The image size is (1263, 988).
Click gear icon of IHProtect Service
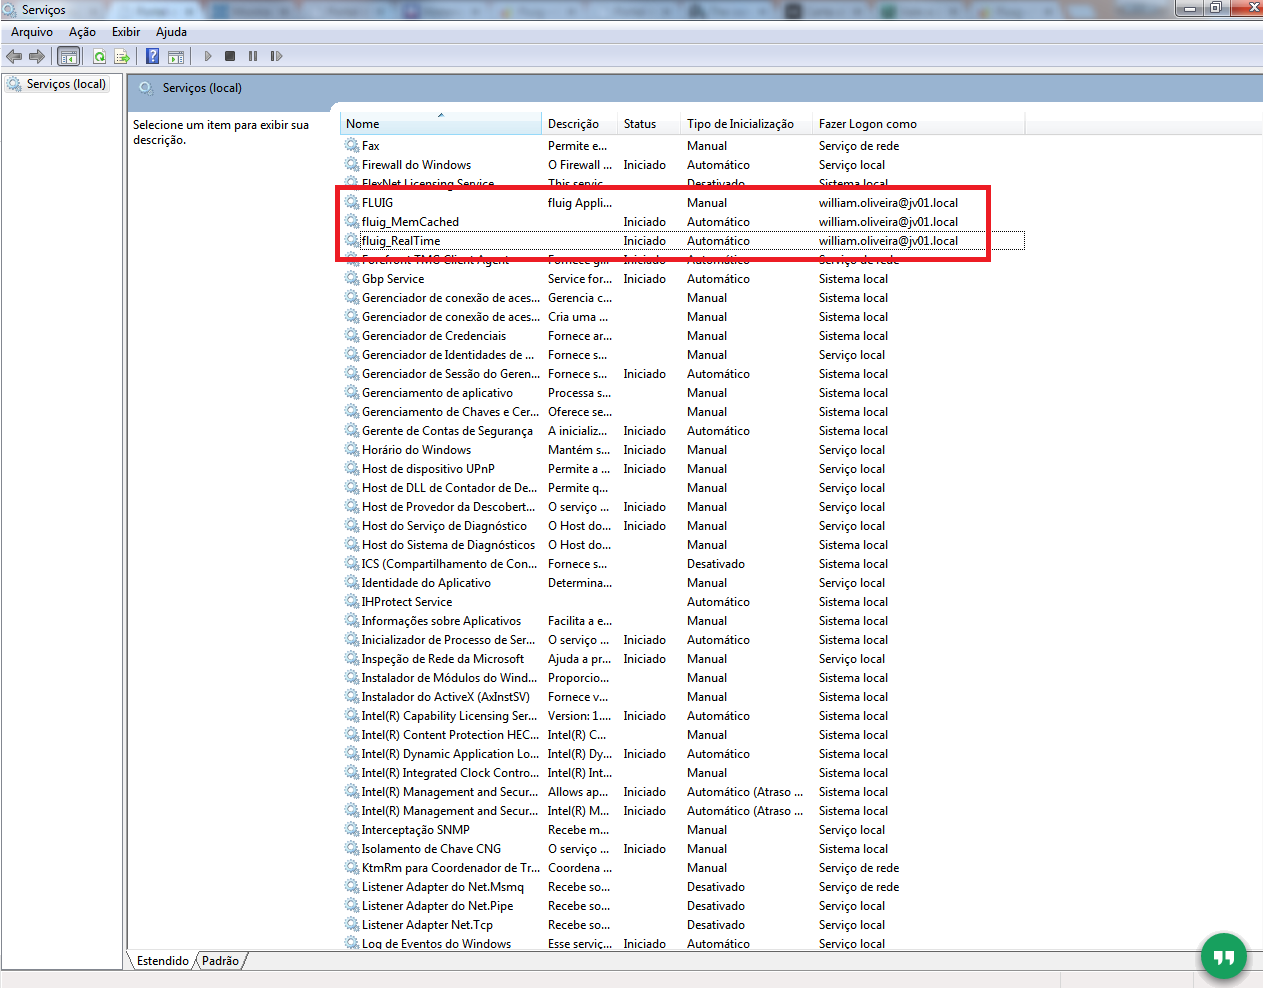point(352,601)
